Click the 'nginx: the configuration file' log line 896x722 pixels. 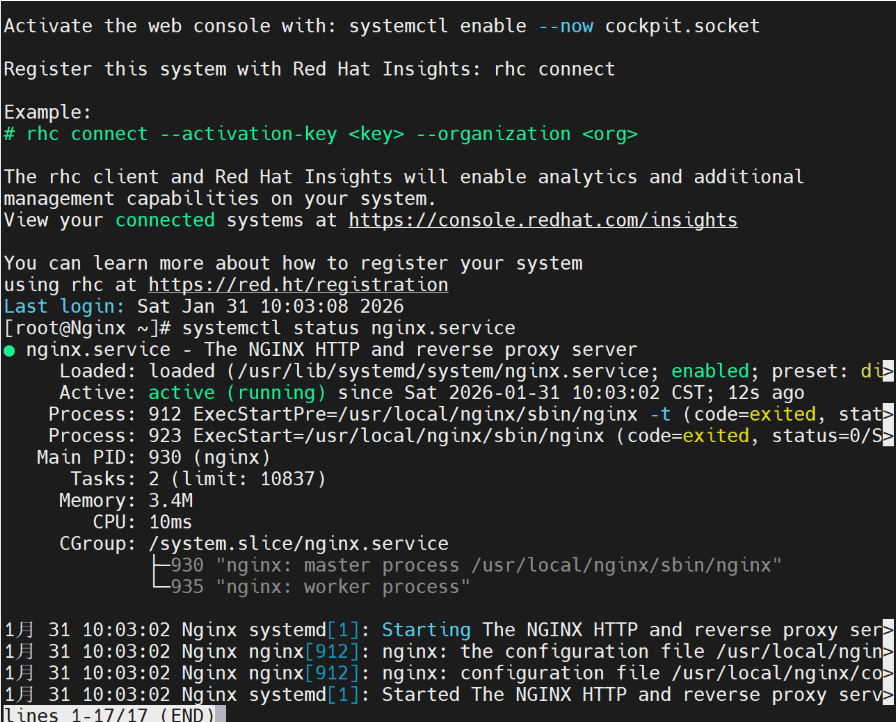click(448, 652)
